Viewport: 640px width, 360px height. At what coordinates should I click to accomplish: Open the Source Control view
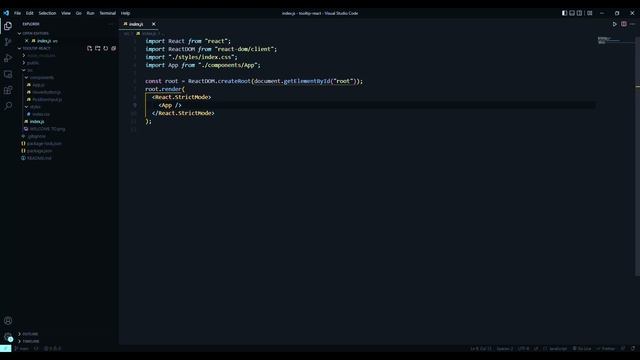point(8,42)
